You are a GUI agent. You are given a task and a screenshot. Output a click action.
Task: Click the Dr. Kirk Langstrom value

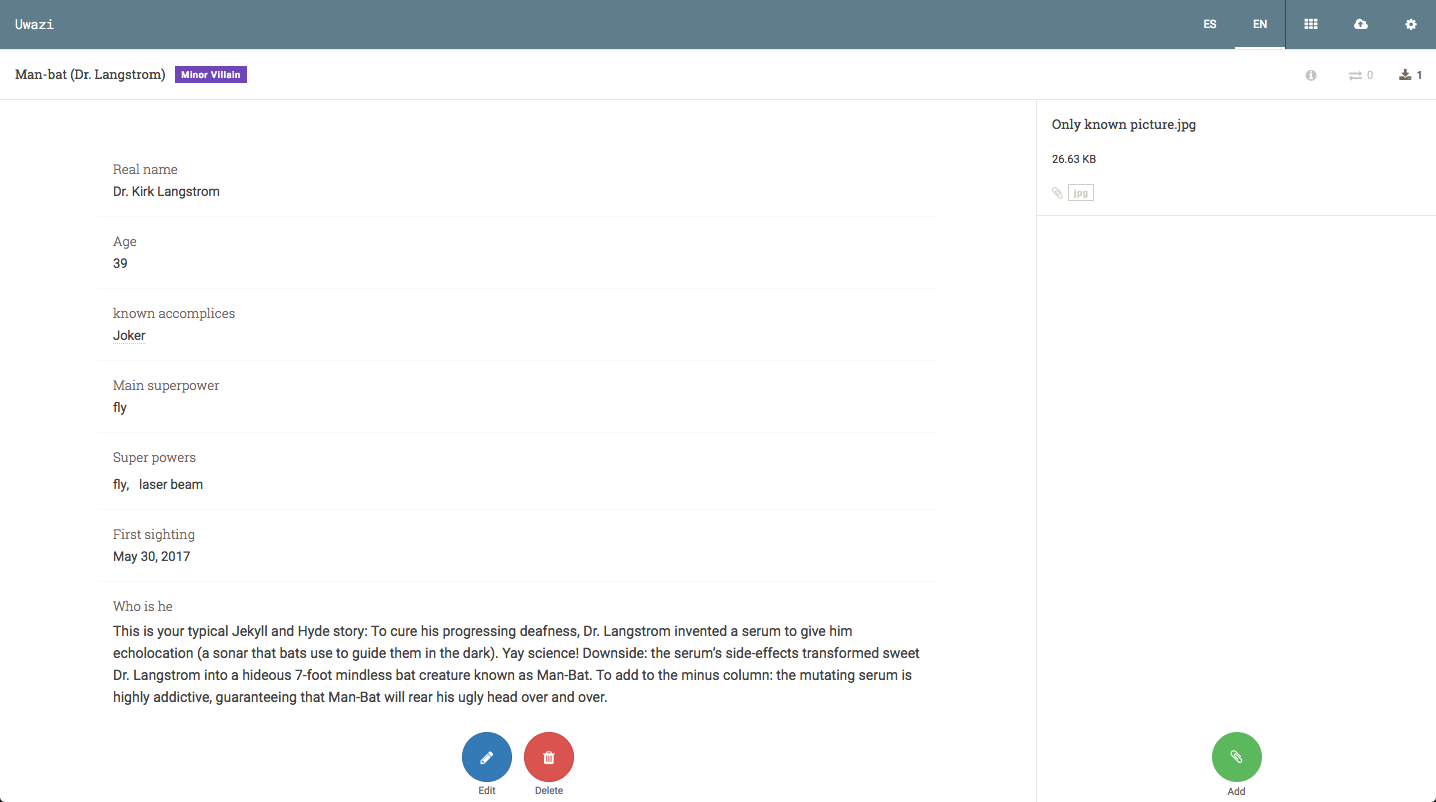(x=166, y=192)
